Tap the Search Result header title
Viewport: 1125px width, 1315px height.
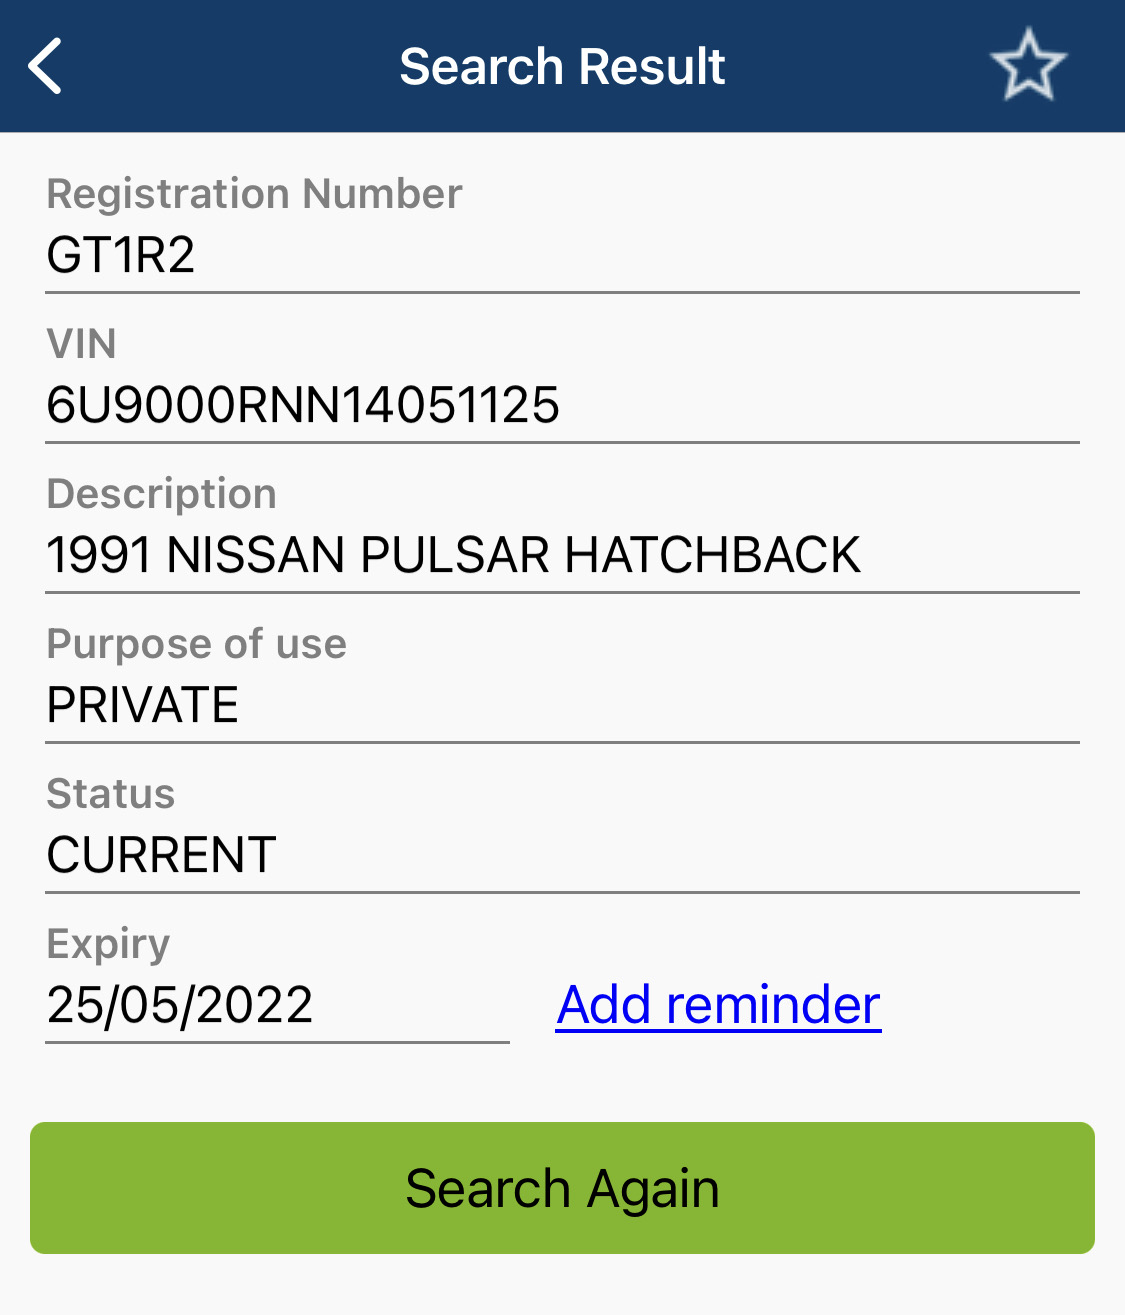[562, 67]
